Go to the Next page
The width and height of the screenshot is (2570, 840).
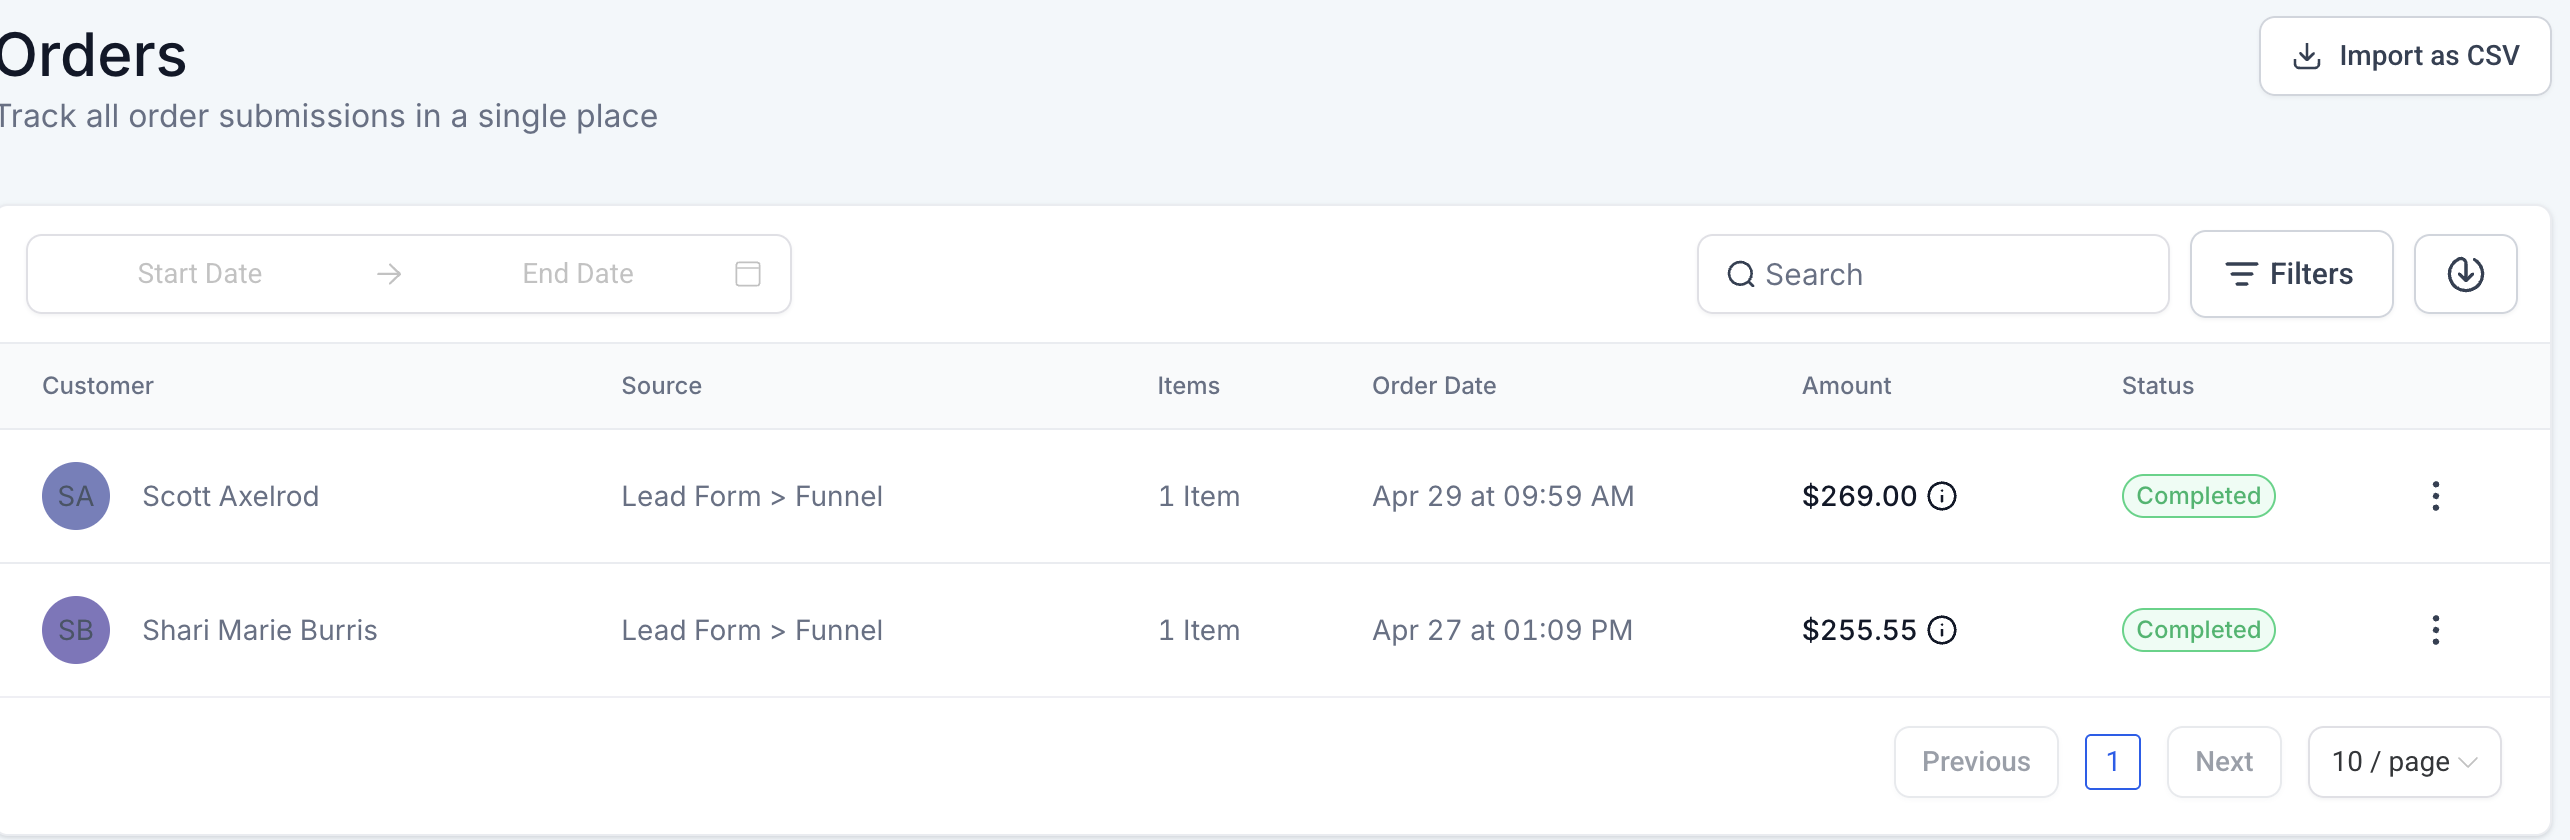[x=2224, y=762]
